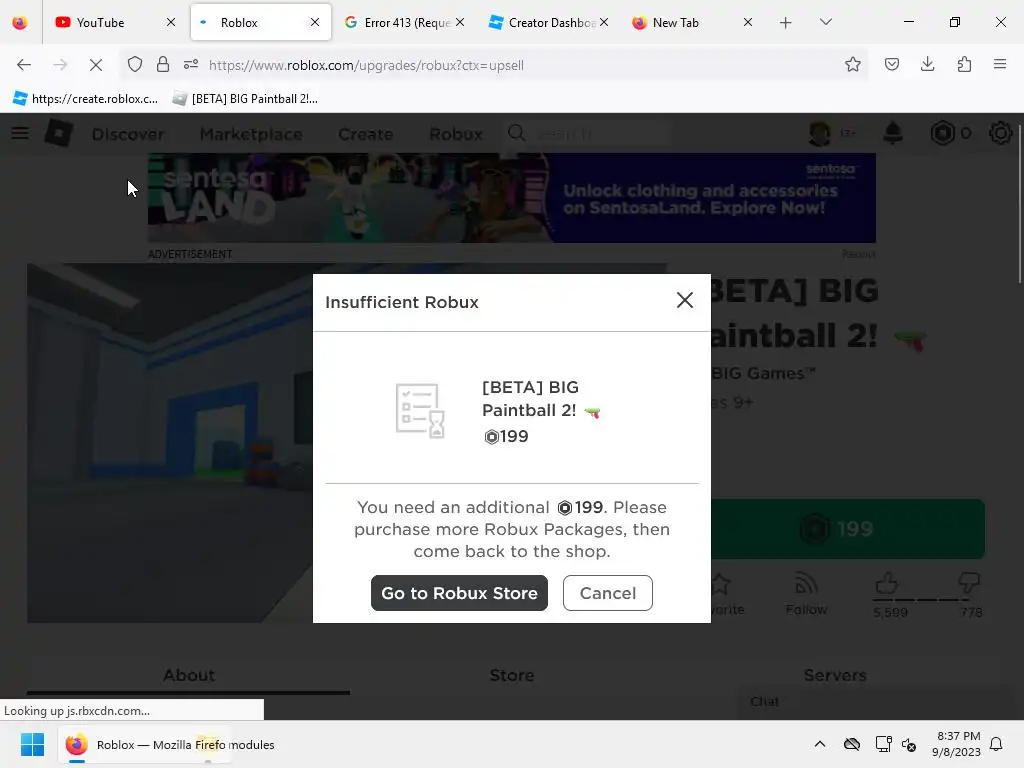The height and width of the screenshot is (768, 1024).
Task: Switch to the New Tab tab
Action: 675,22
